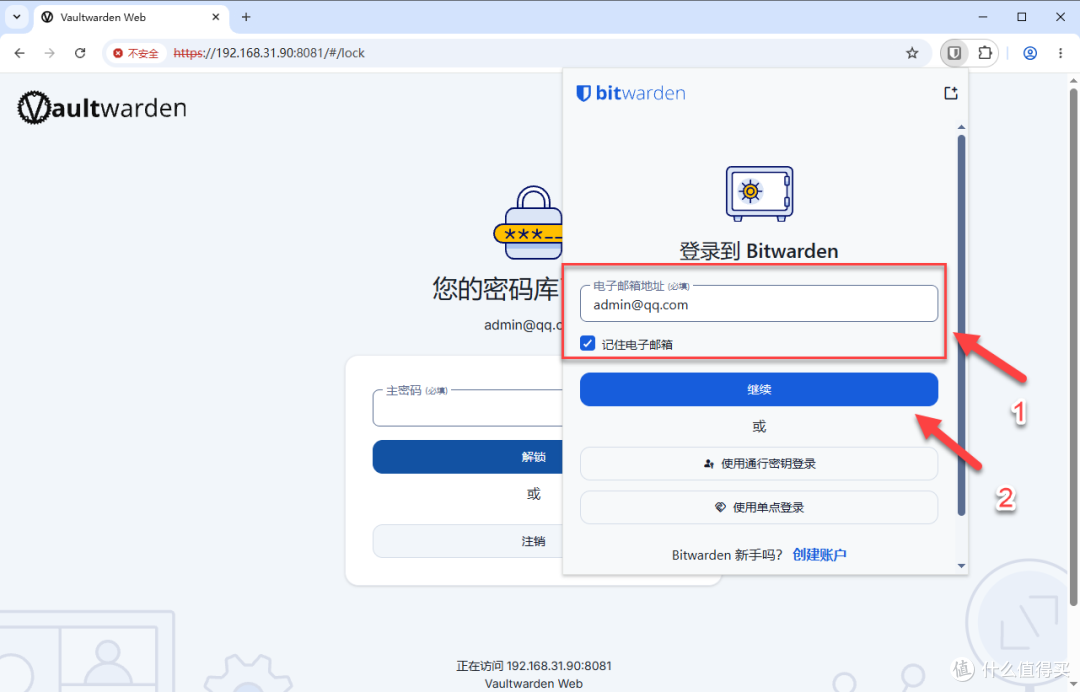Screen dimensions: 1080x692
Task: Click 使用通行密钥登录 button
Action: [758, 463]
